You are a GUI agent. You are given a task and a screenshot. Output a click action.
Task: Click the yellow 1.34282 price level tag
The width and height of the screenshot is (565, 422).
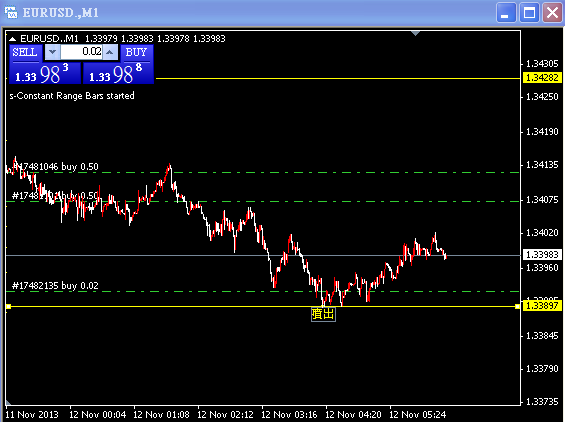(x=542, y=77)
